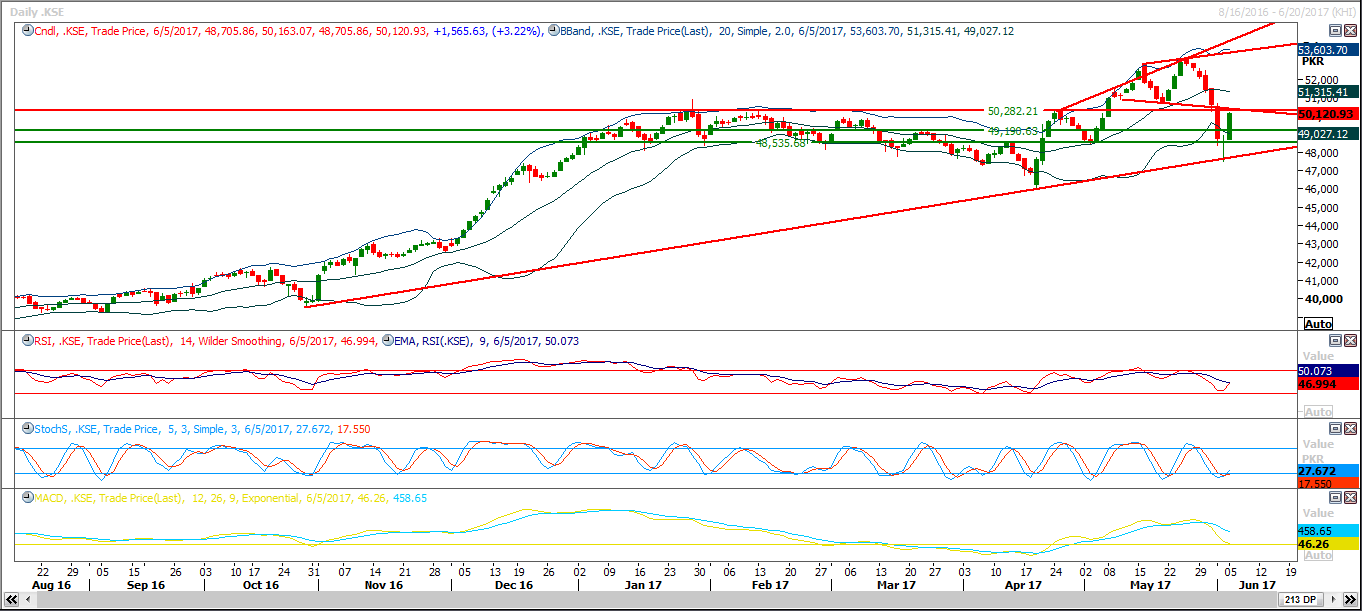Toggle Auto scaling on the price axis
This screenshot has height=611, width=1362.
tap(1318, 324)
